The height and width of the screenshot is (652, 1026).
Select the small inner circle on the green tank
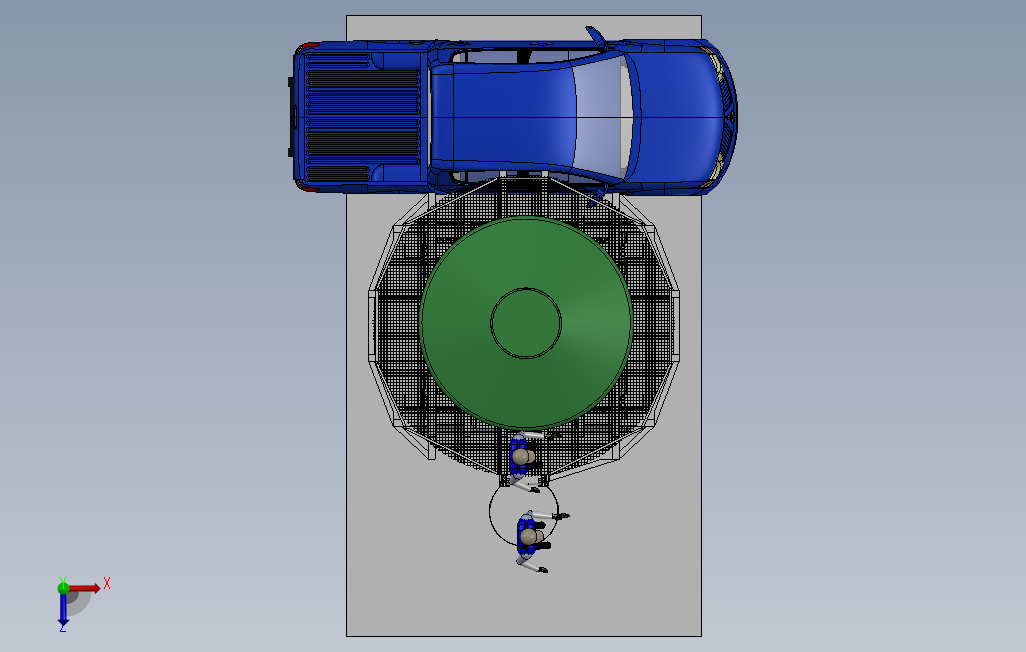[x=526, y=323]
